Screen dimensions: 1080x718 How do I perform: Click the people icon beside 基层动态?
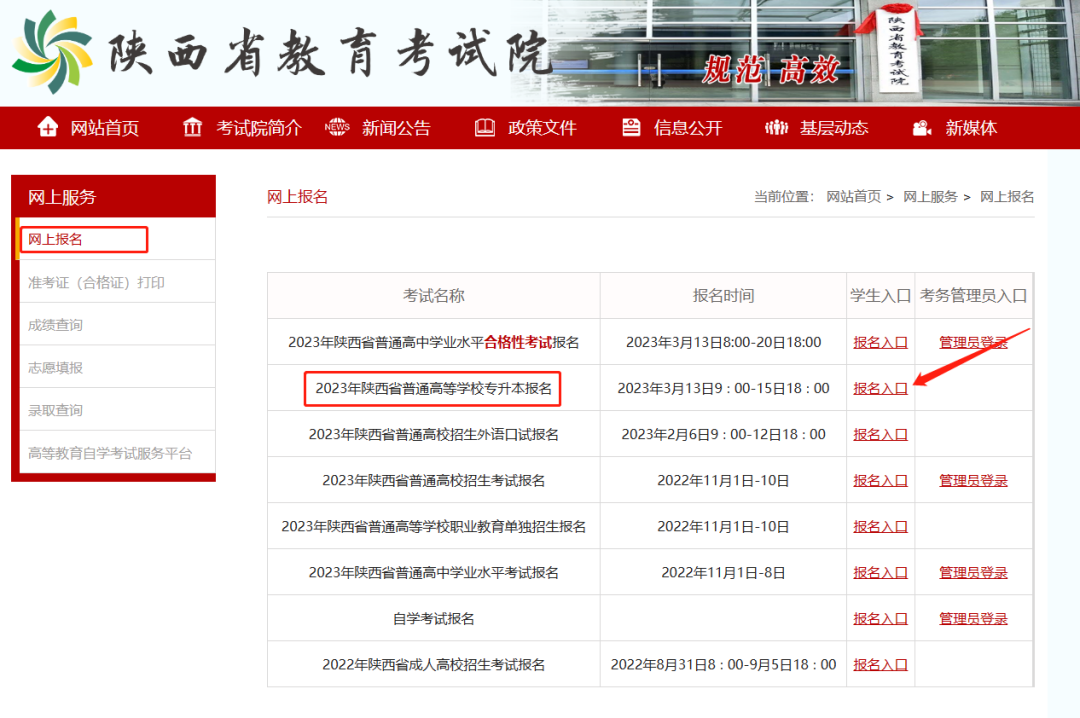(x=776, y=127)
